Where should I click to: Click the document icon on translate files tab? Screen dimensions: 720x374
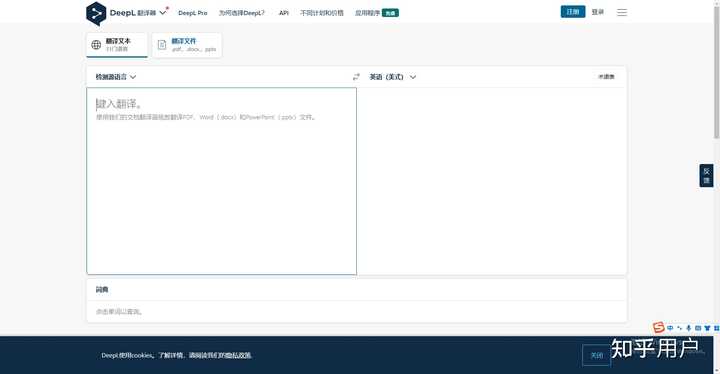162,45
